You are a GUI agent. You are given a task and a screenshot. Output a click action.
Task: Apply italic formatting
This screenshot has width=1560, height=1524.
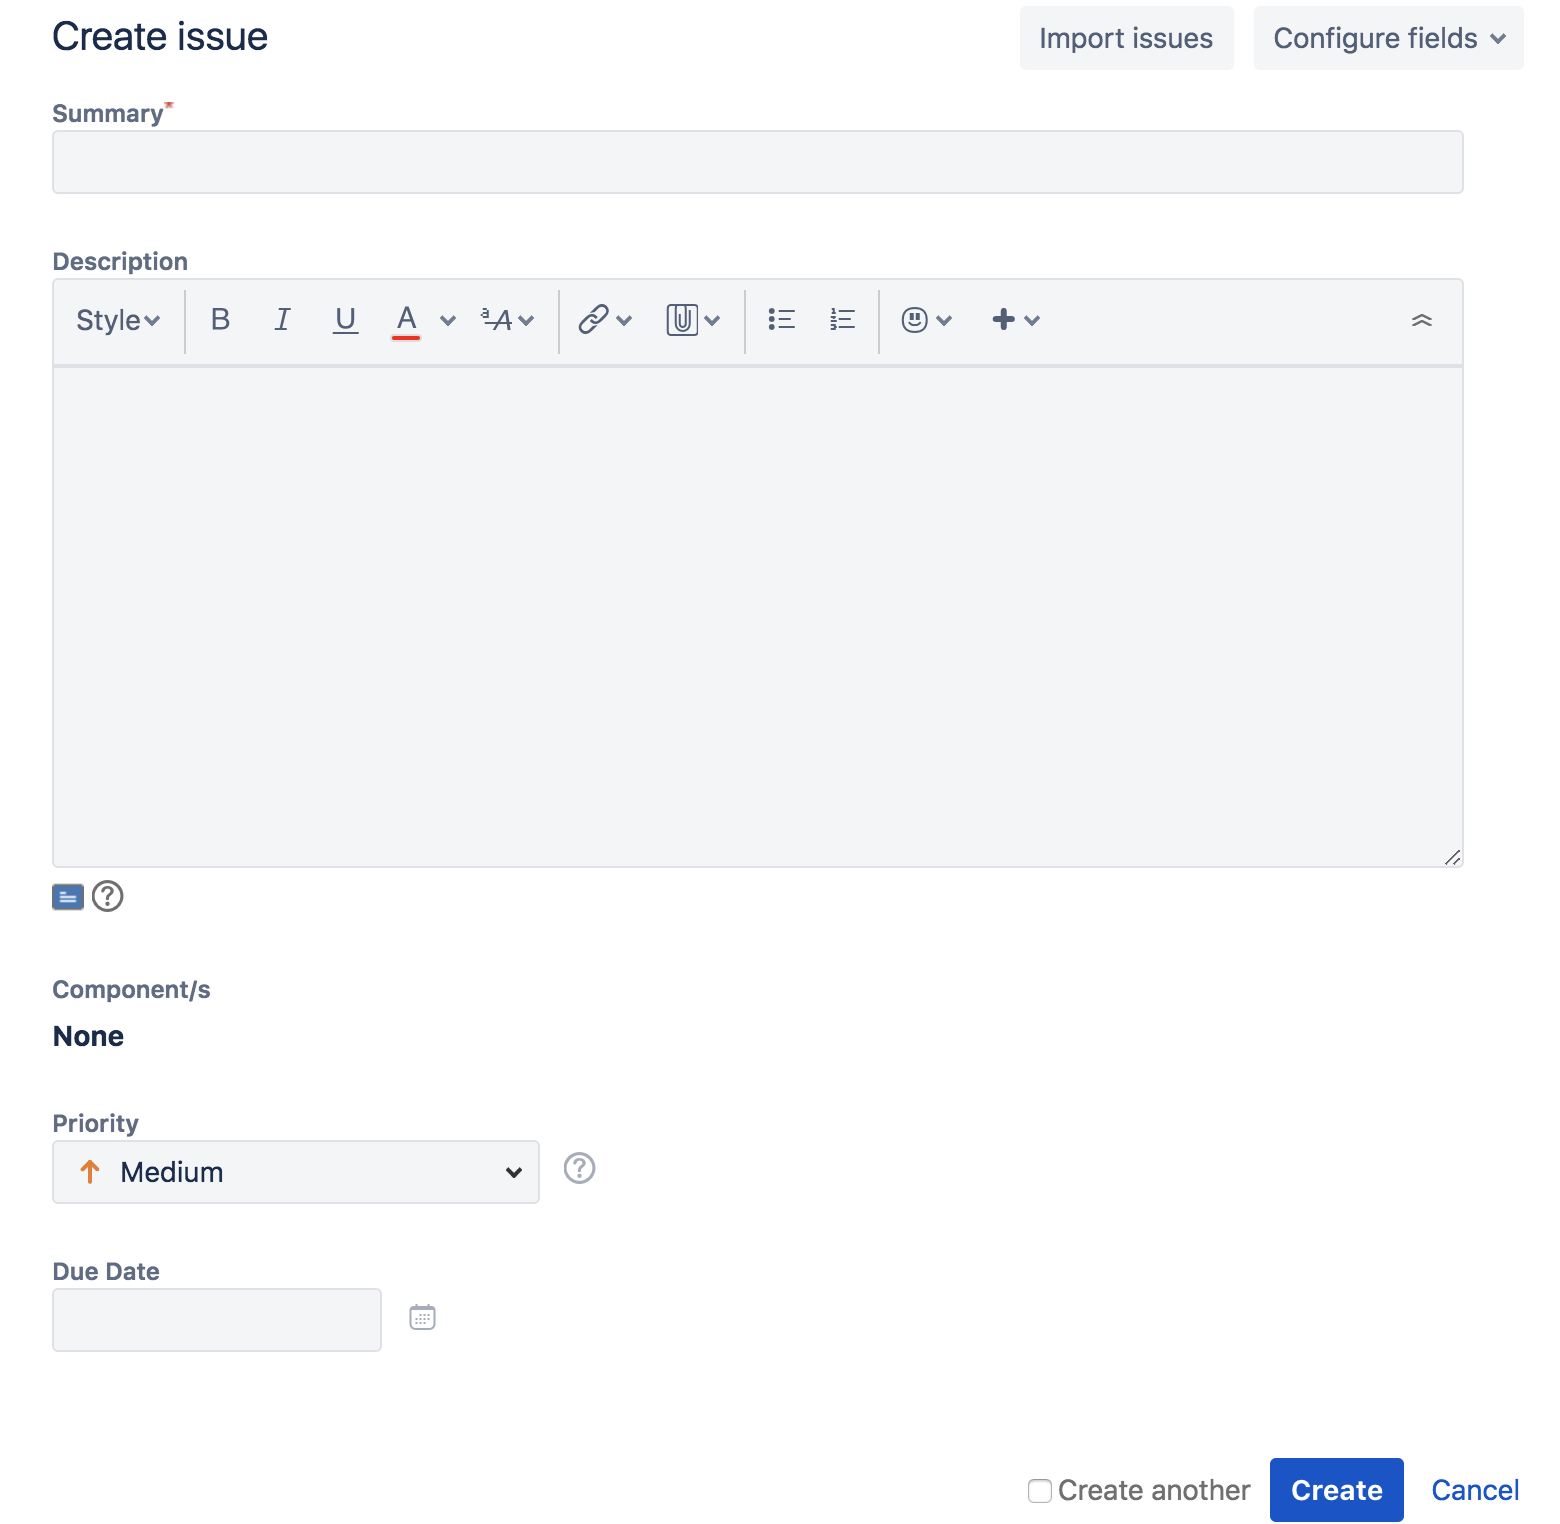tap(283, 320)
